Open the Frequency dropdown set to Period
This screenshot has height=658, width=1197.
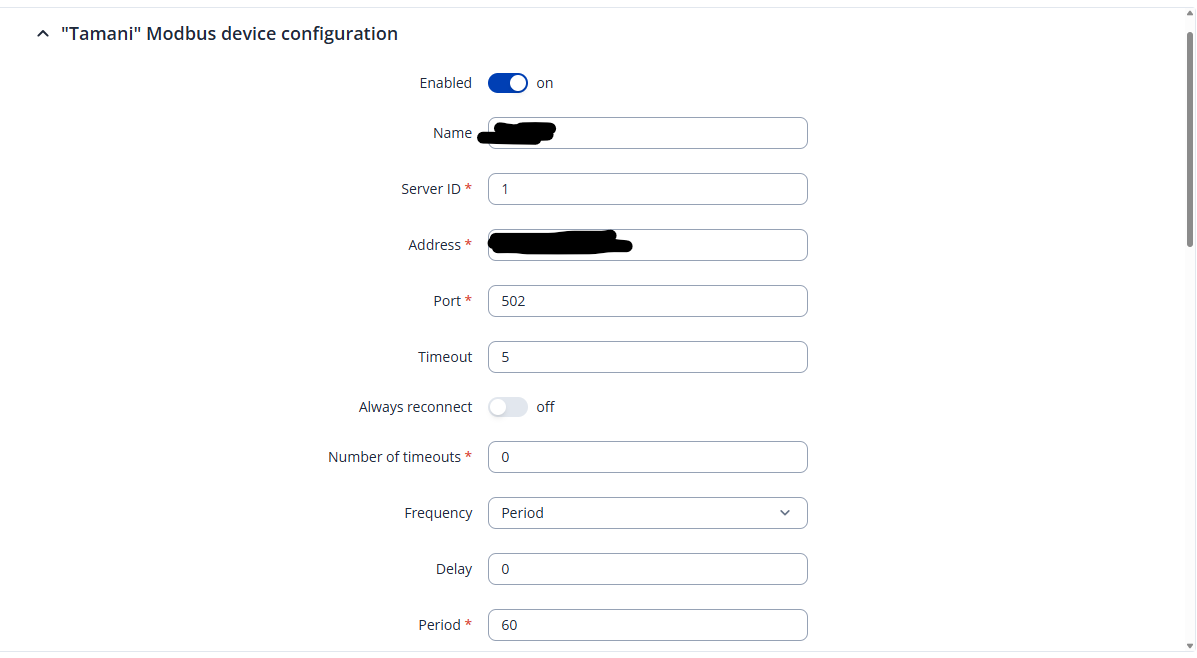coord(647,513)
